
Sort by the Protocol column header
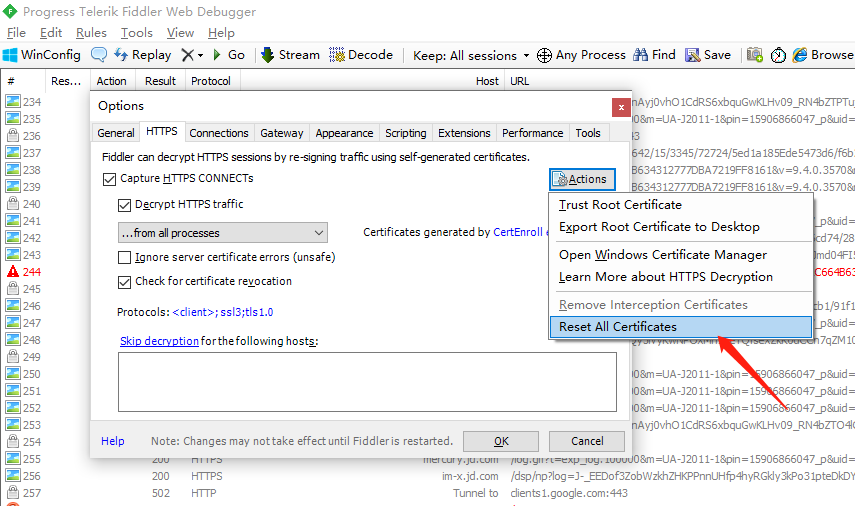211,81
